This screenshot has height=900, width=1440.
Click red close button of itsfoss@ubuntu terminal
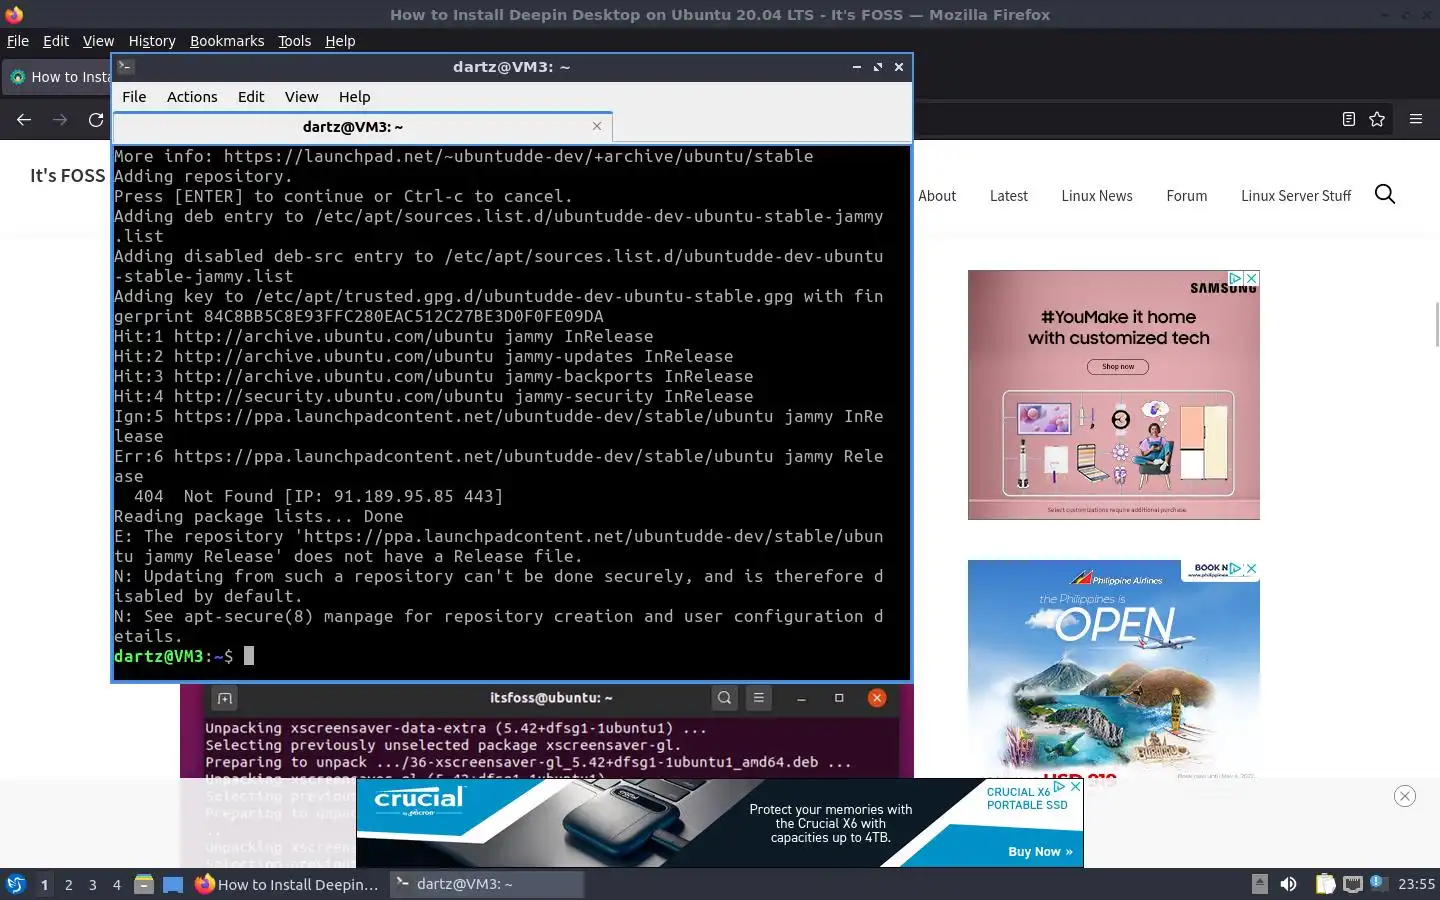[x=877, y=698]
